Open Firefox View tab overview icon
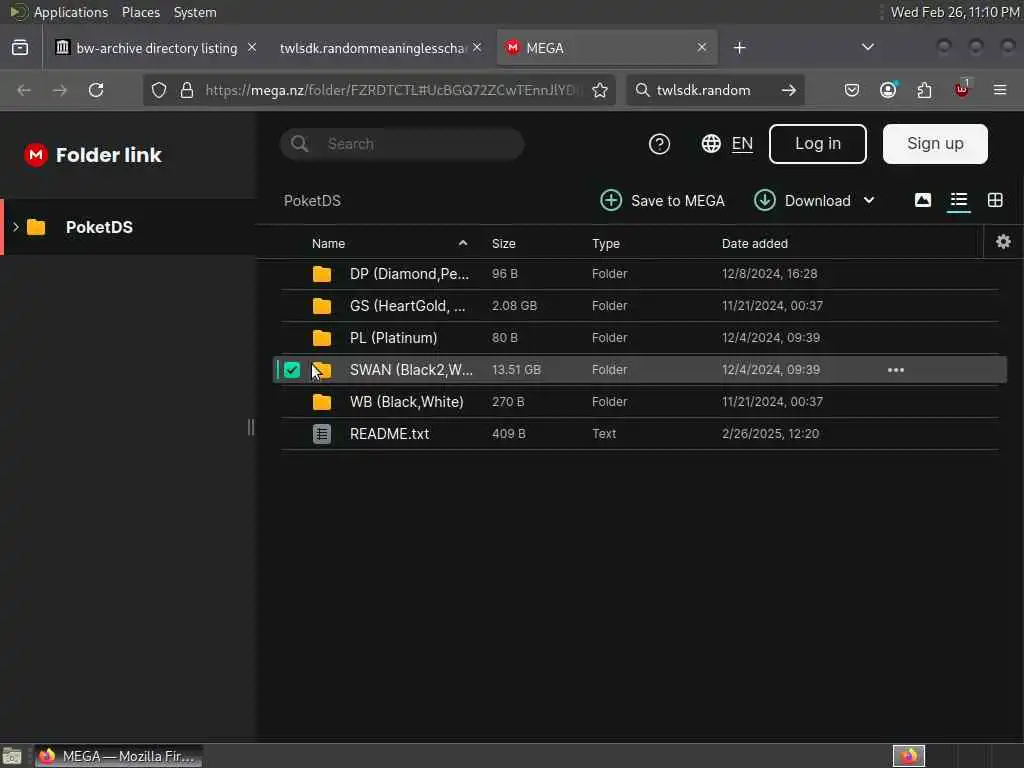 tap(20, 48)
